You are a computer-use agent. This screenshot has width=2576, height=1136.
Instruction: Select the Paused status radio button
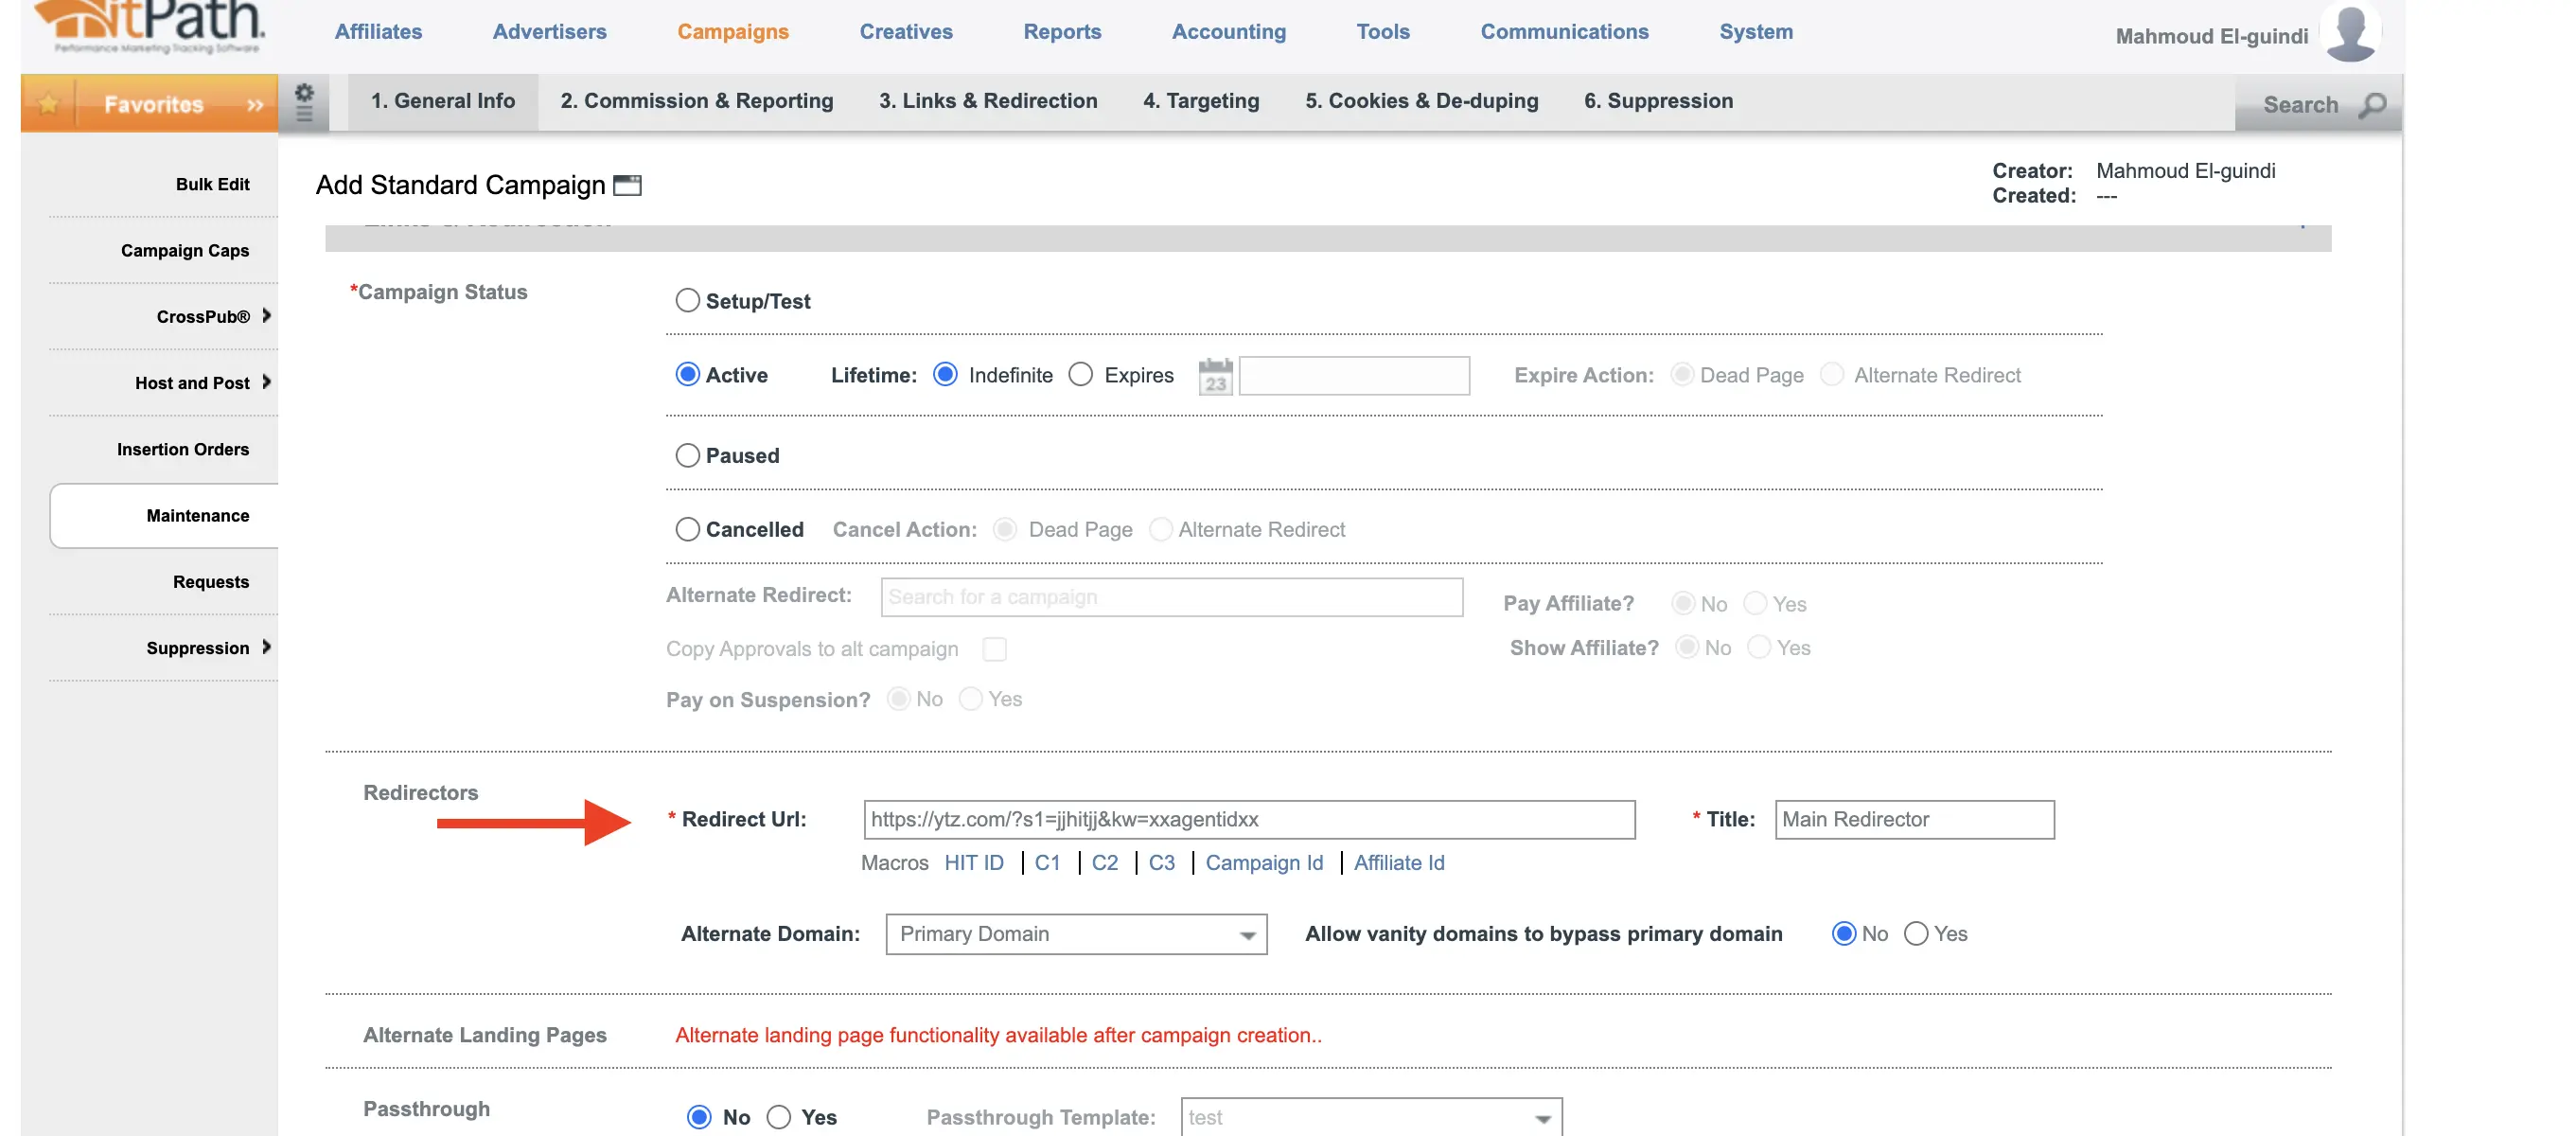point(687,456)
